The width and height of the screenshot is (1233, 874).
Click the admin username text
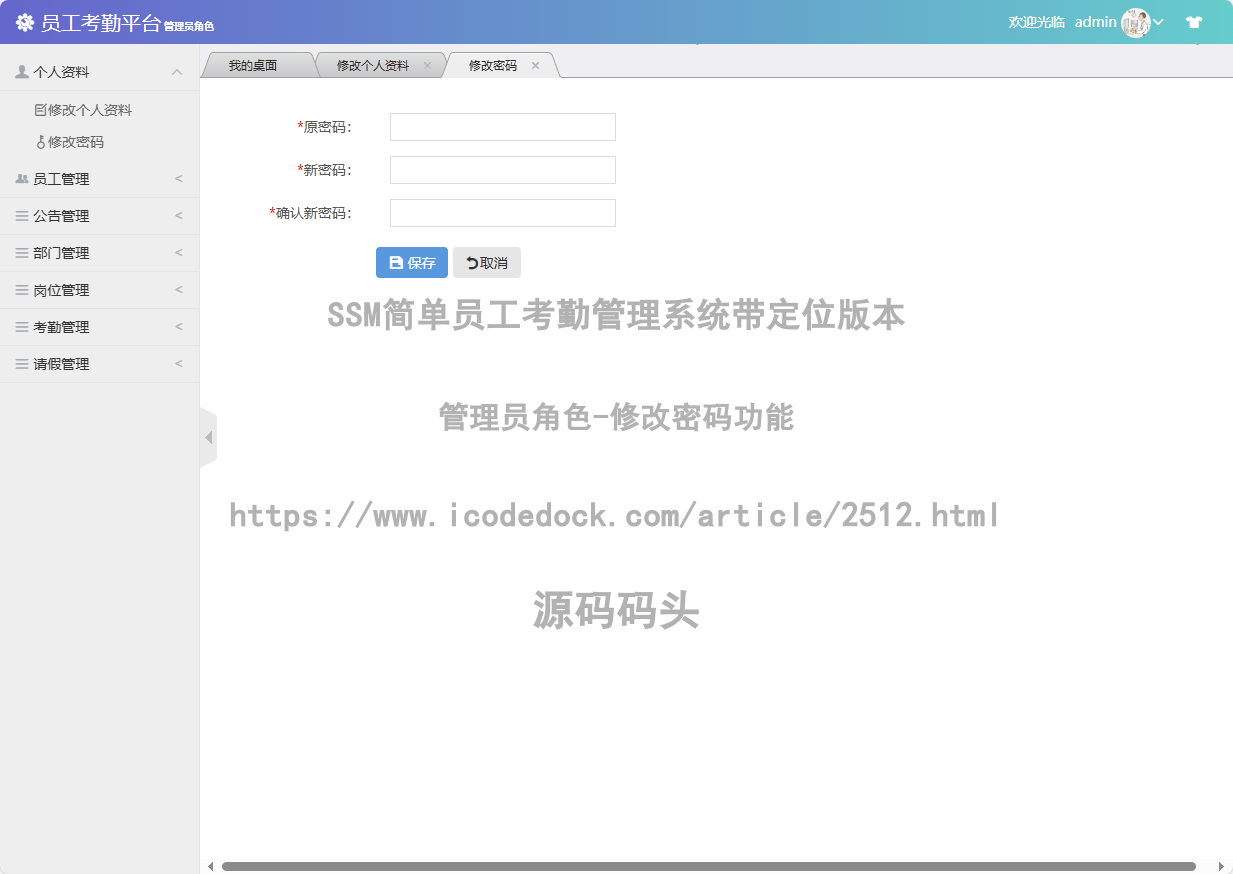1095,22
